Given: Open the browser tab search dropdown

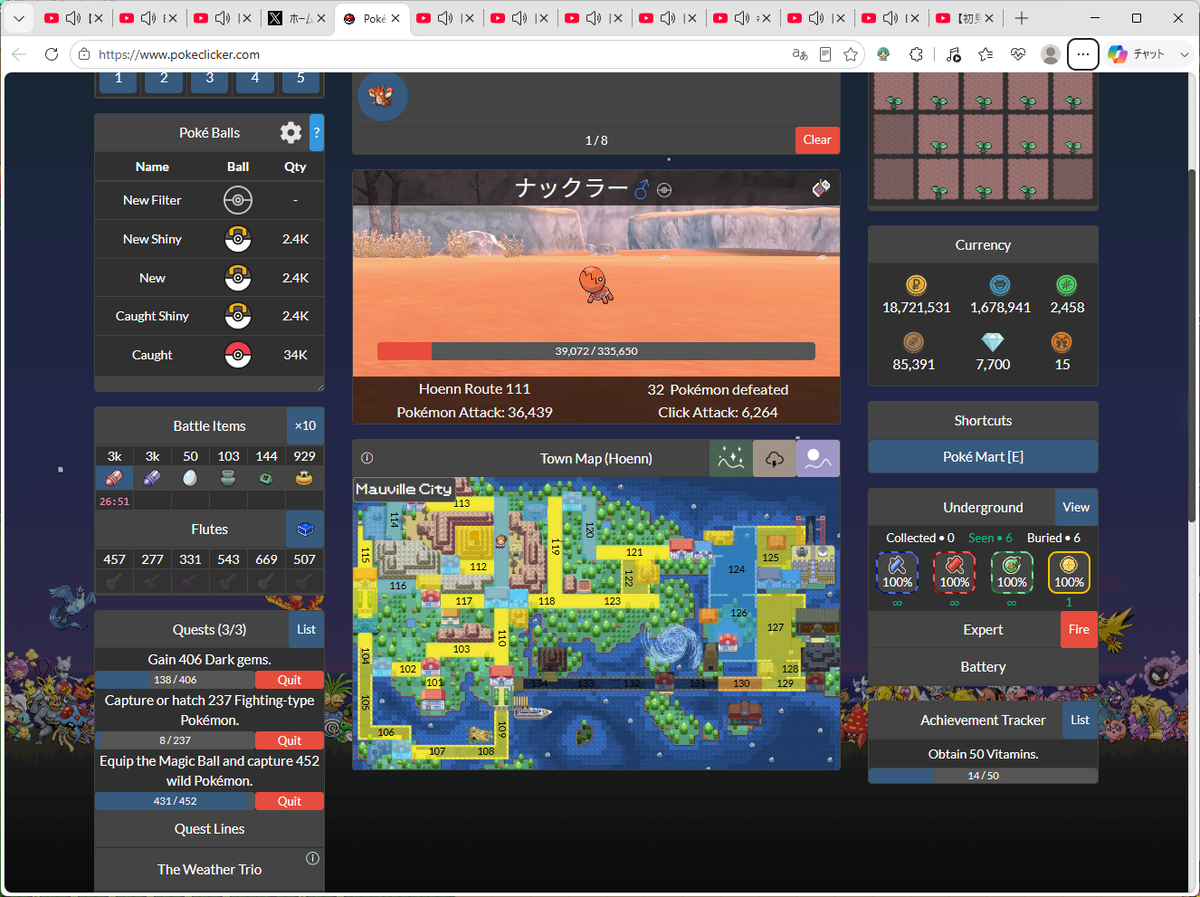Looking at the screenshot, I should tap(18, 18).
